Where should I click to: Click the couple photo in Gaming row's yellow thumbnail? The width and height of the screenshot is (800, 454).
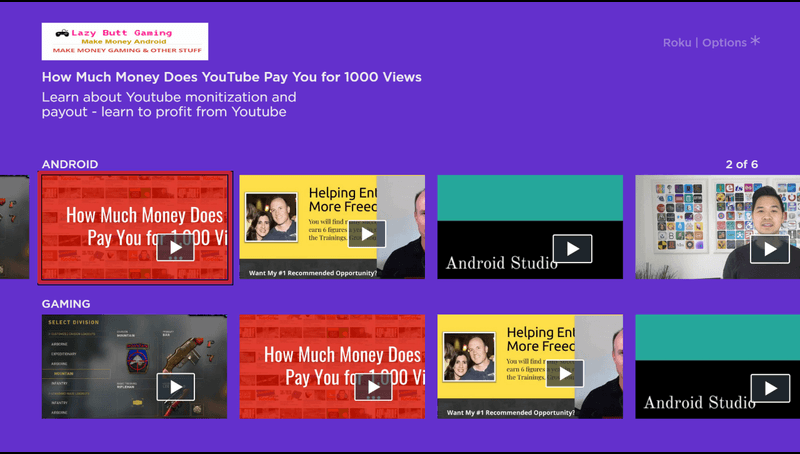point(469,357)
